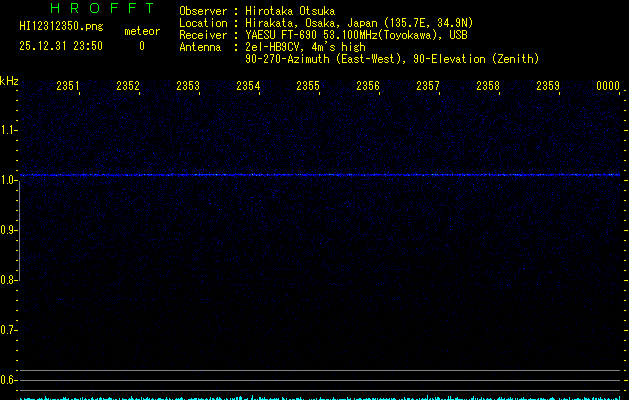Click the 0000 time marker
Screen dimensions: 629x400
(608, 87)
